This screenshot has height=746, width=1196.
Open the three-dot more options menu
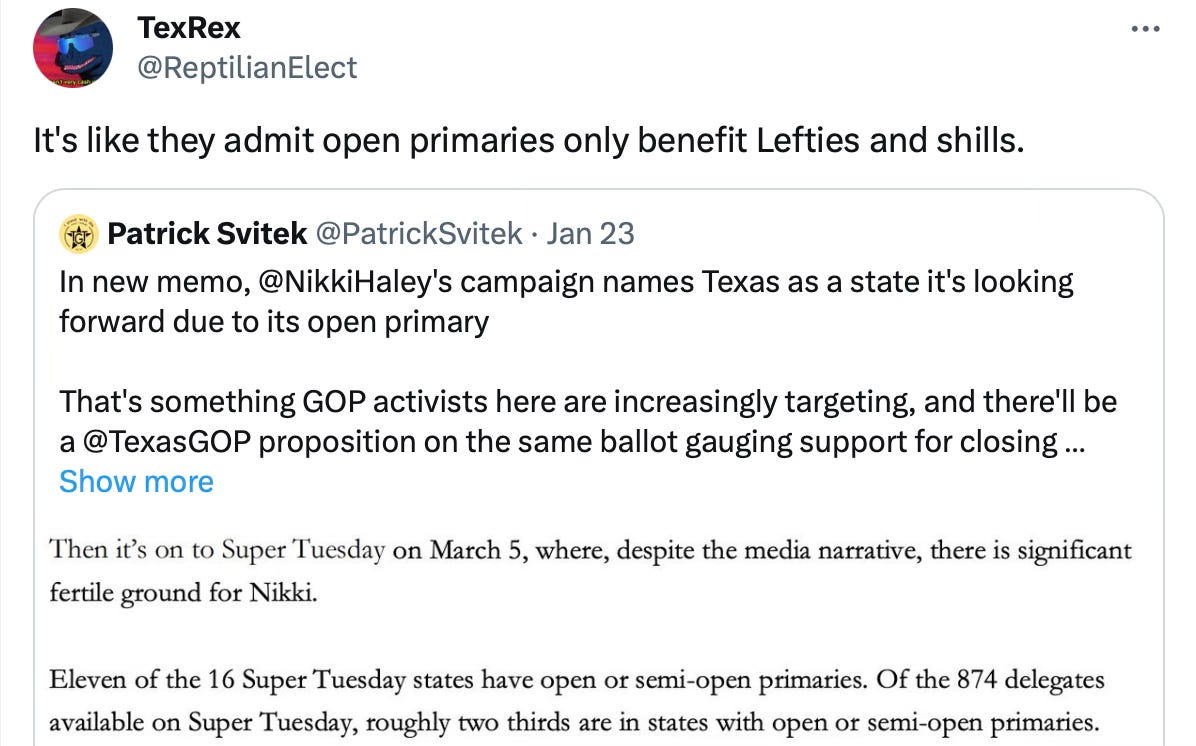tap(1145, 29)
